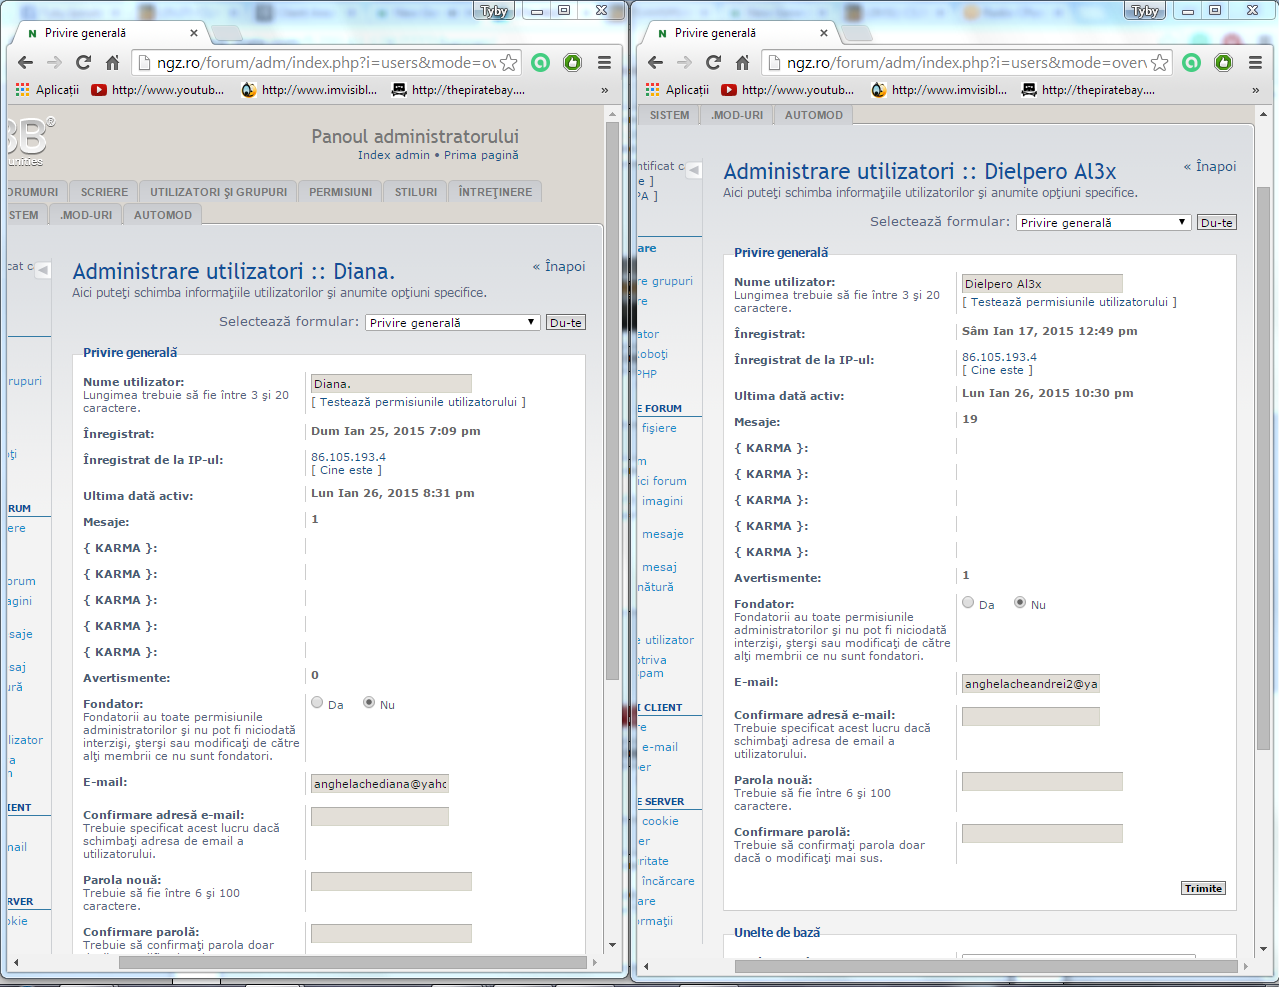The height and width of the screenshot is (987, 1279).
Task: Click the left window's vertical scrollbar
Action: [x=612, y=400]
